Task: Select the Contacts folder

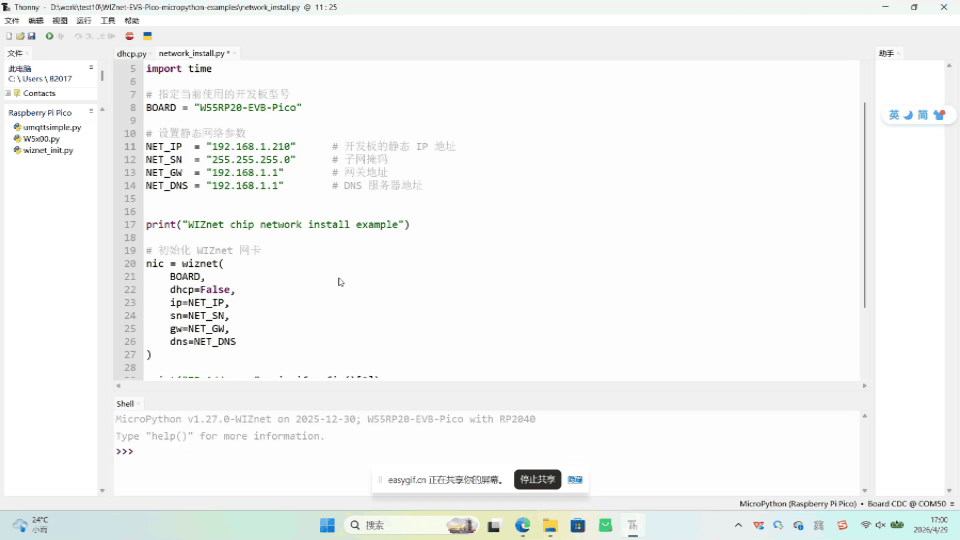Action: click(x=39, y=93)
